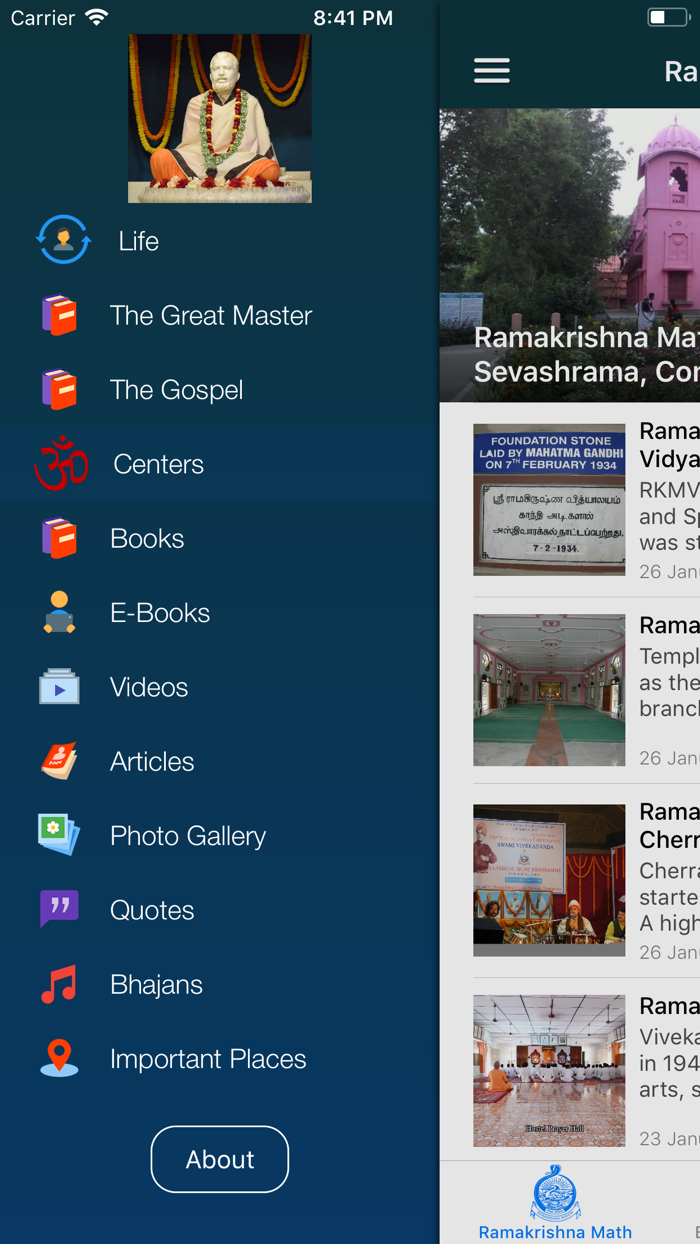Tap the Sevashrama banner headline
Screen dimensions: 700x1244
click(x=587, y=354)
